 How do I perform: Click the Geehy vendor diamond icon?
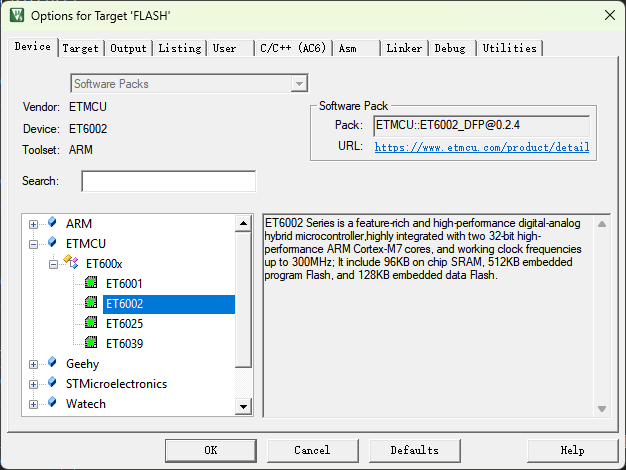coord(52,362)
